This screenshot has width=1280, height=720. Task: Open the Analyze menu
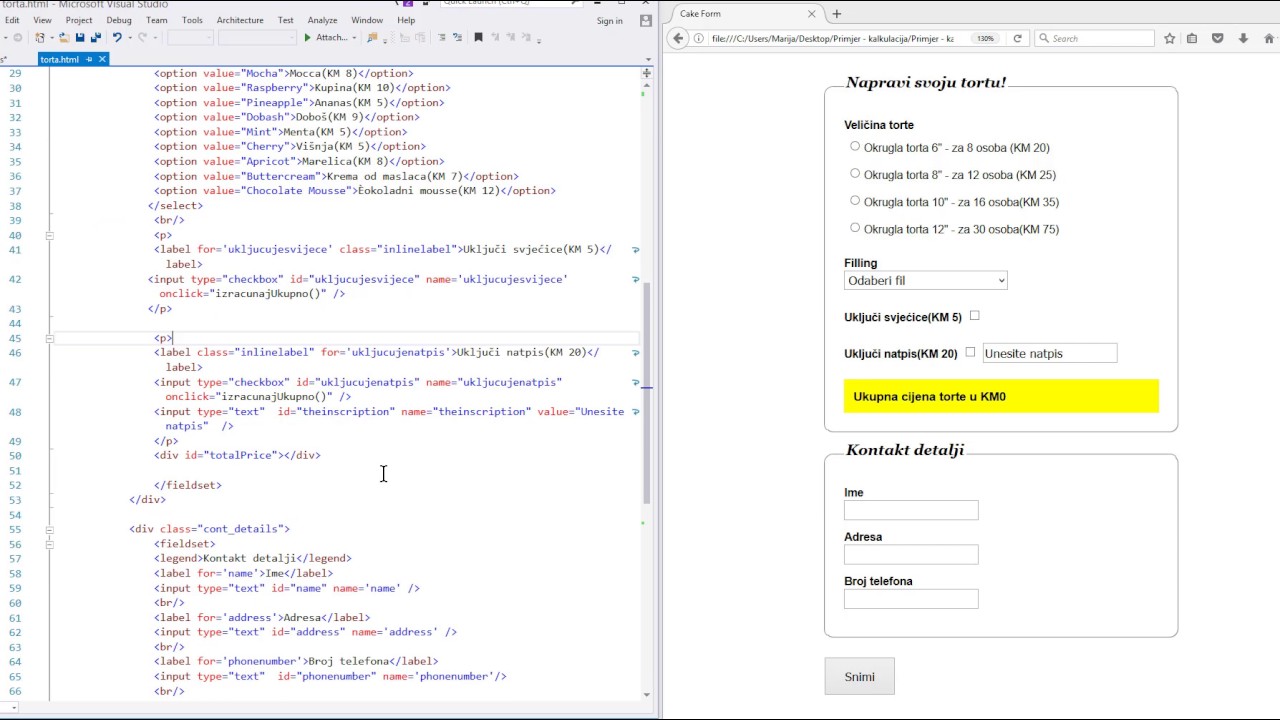point(322,20)
